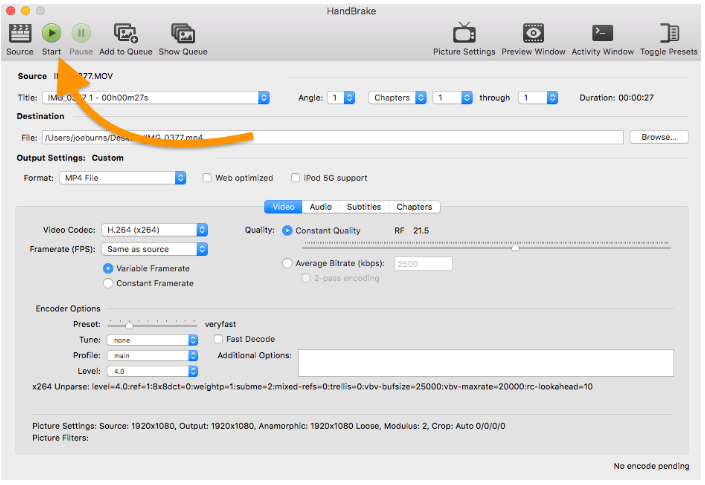The width and height of the screenshot is (705, 485).
Task: Select Constant Quality radio button
Action: [x=287, y=231]
